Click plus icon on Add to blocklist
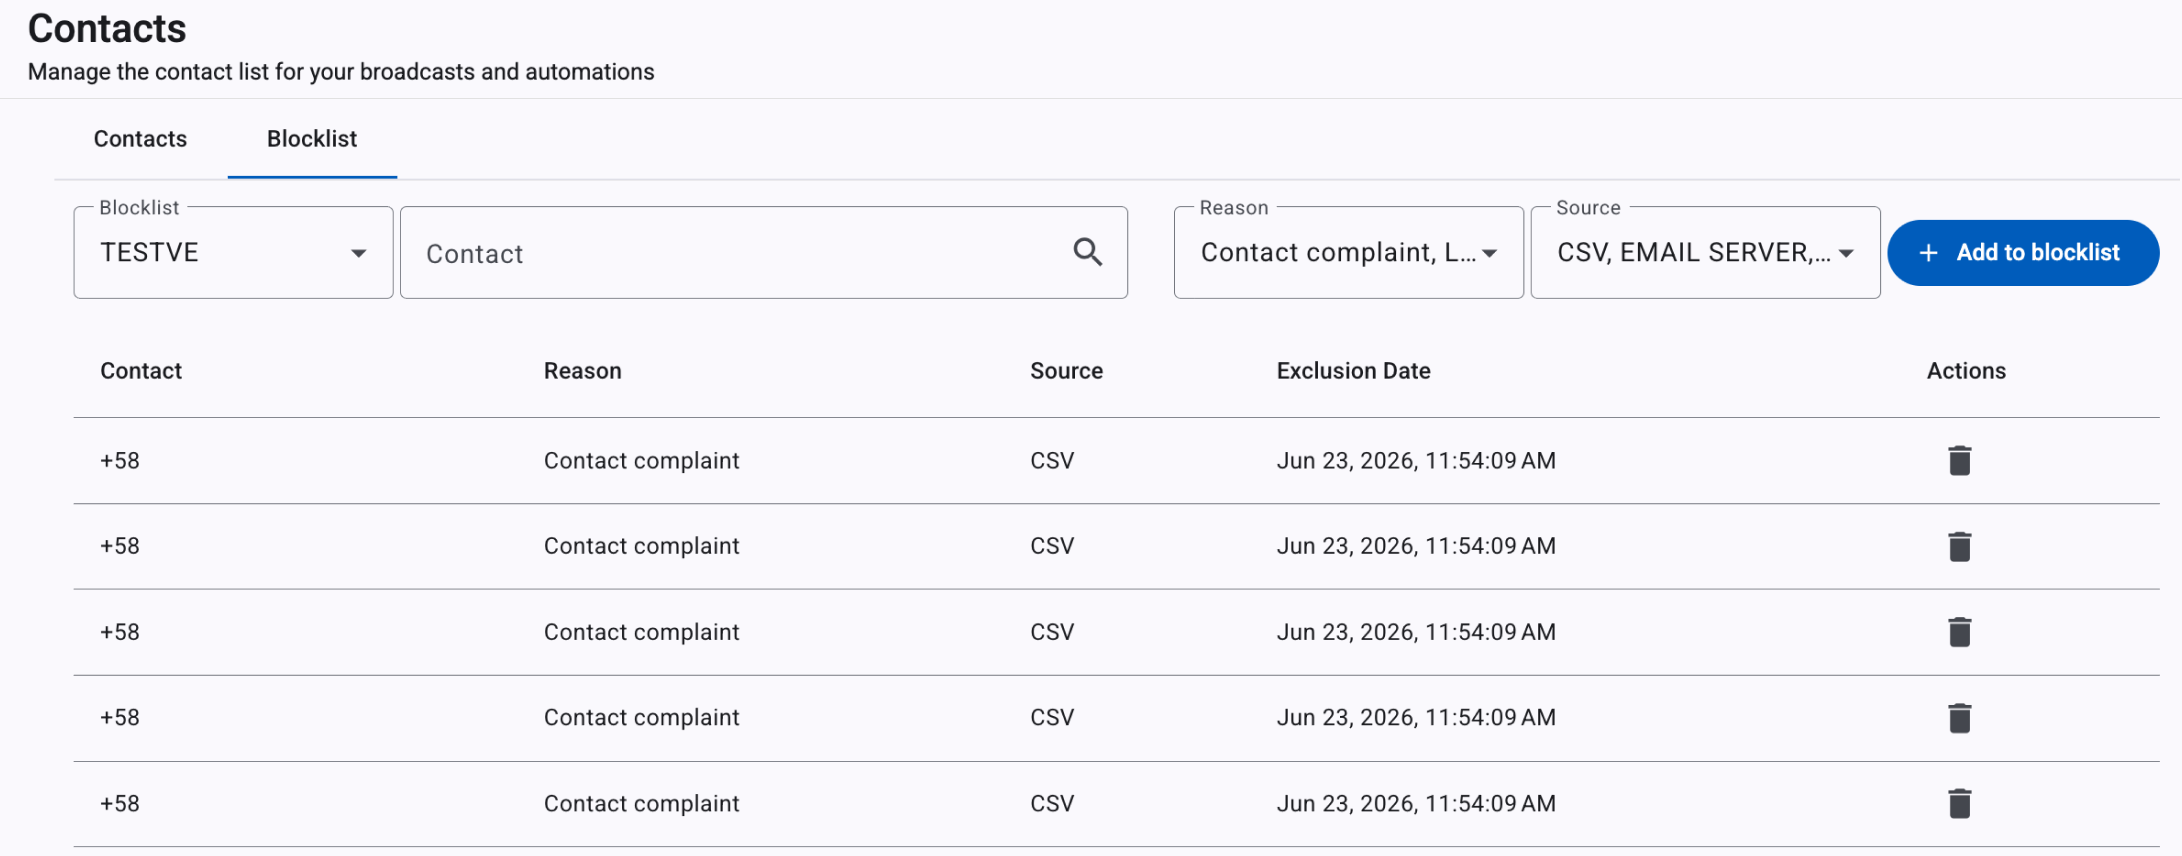This screenshot has height=856, width=2182. point(1928,253)
